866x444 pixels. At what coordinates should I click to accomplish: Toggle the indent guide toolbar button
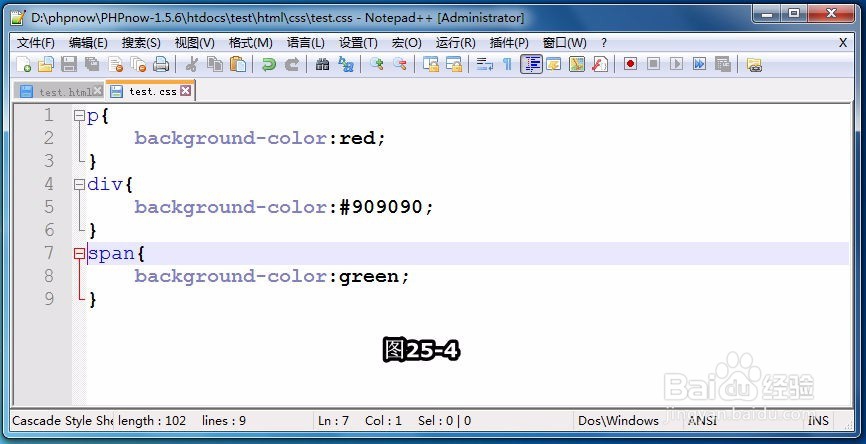531,65
